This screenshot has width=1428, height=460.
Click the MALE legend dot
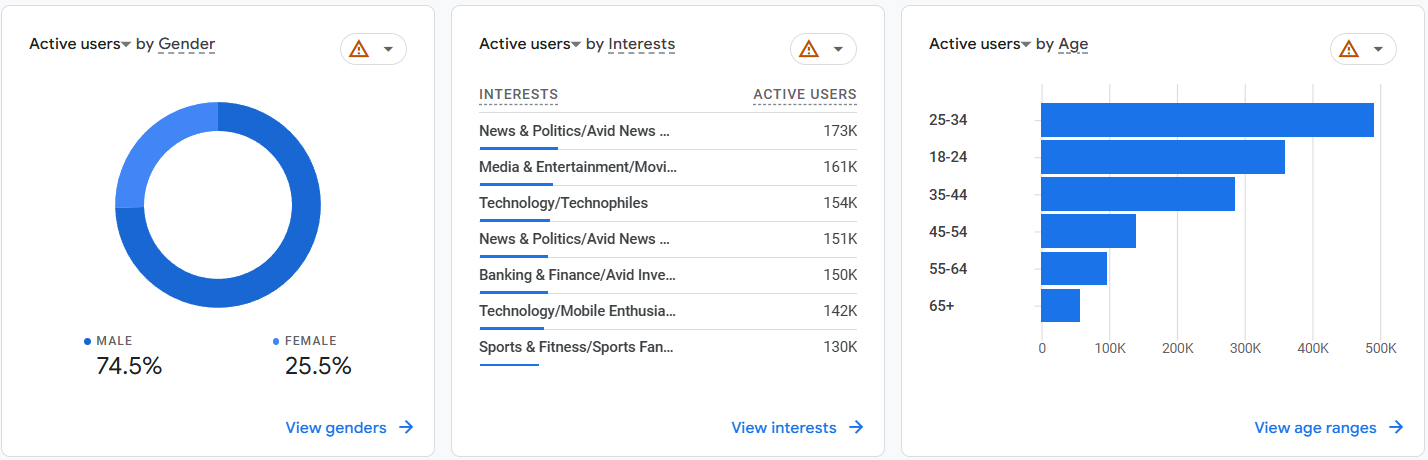pos(88,342)
